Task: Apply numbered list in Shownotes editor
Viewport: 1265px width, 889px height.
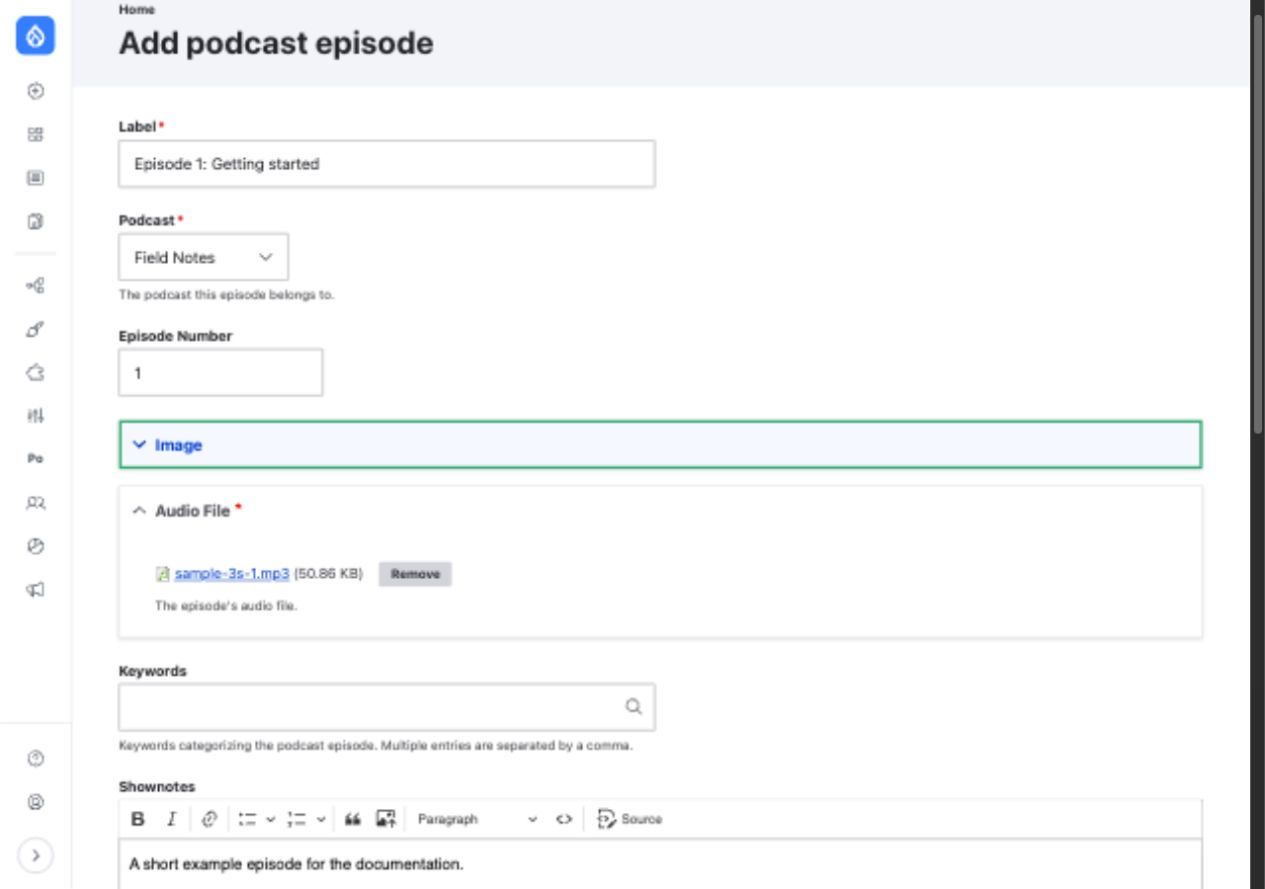Action: [x=296, y=819]
